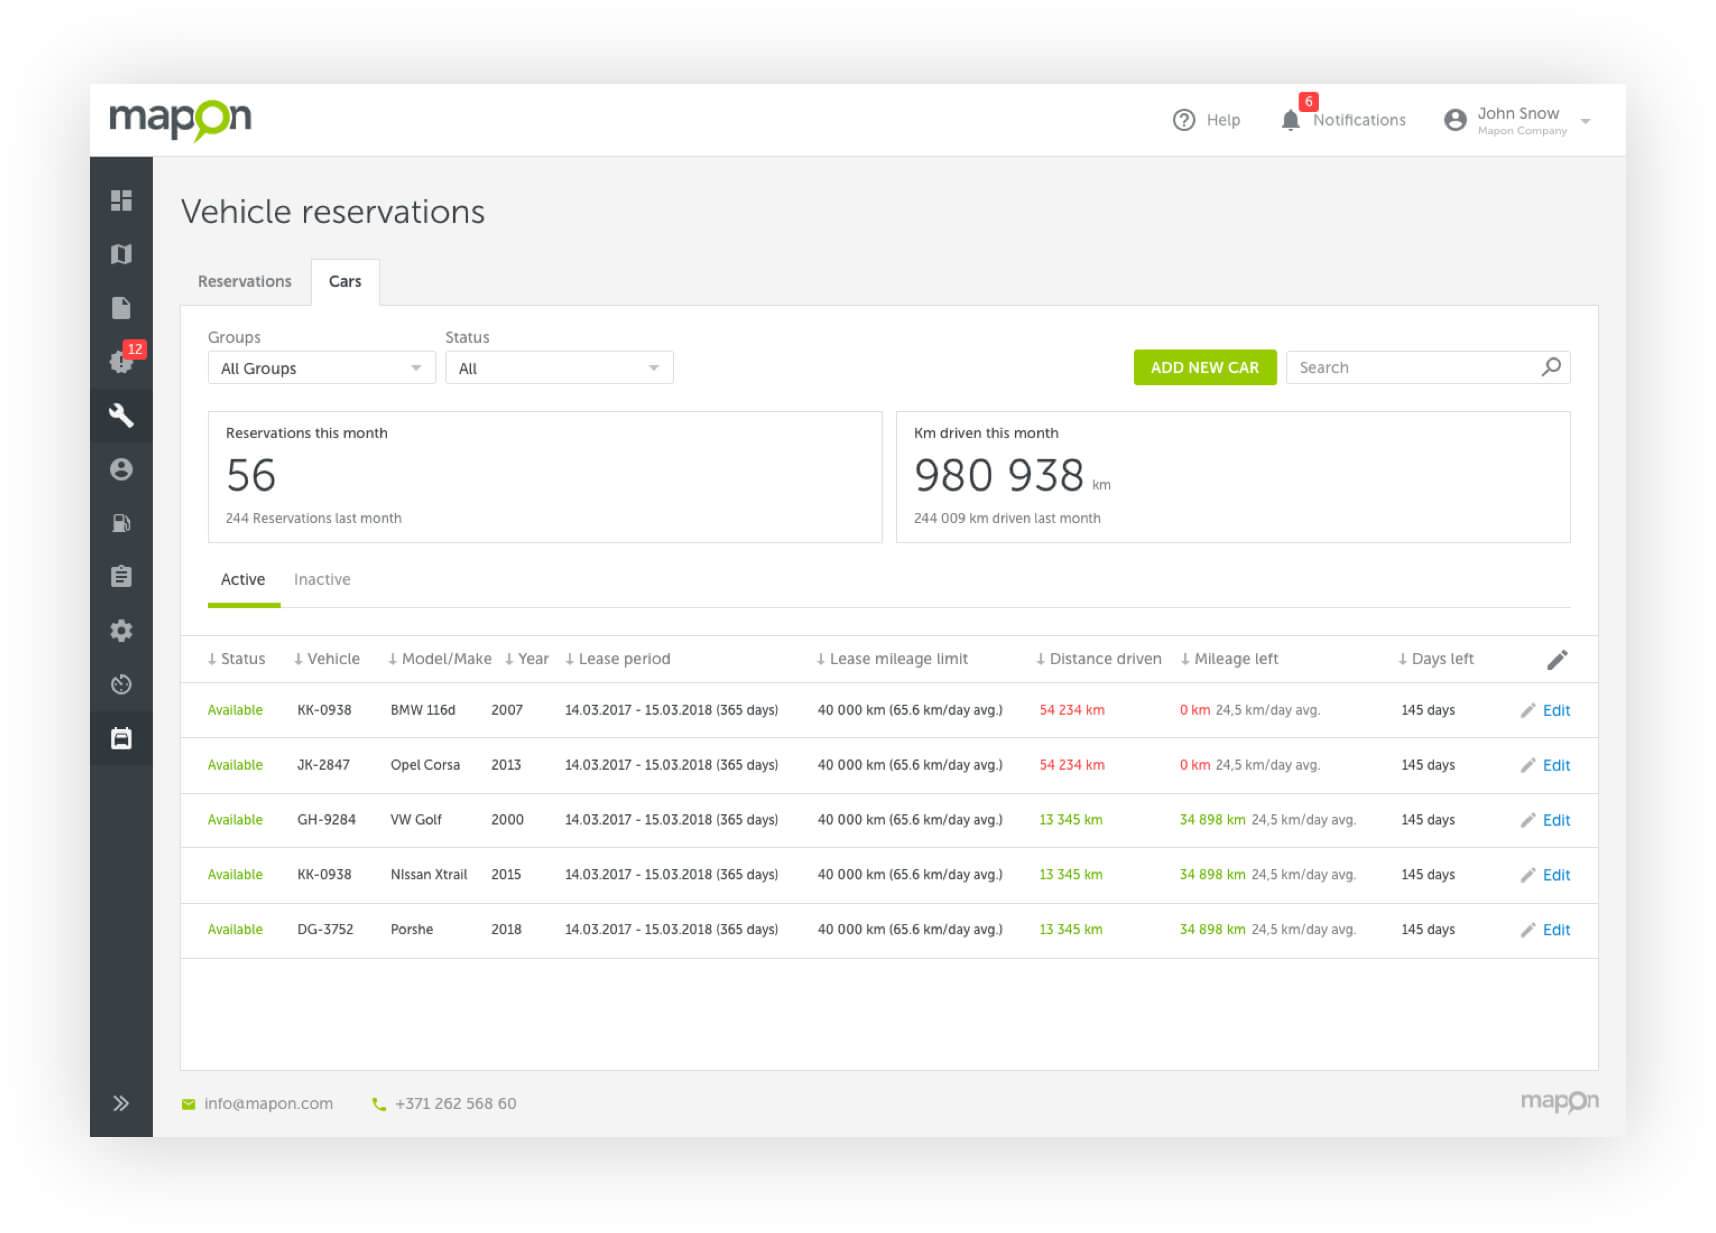Sort the table by Lease mileage limit
The image size is (1716, 1233).
point(892,659)
